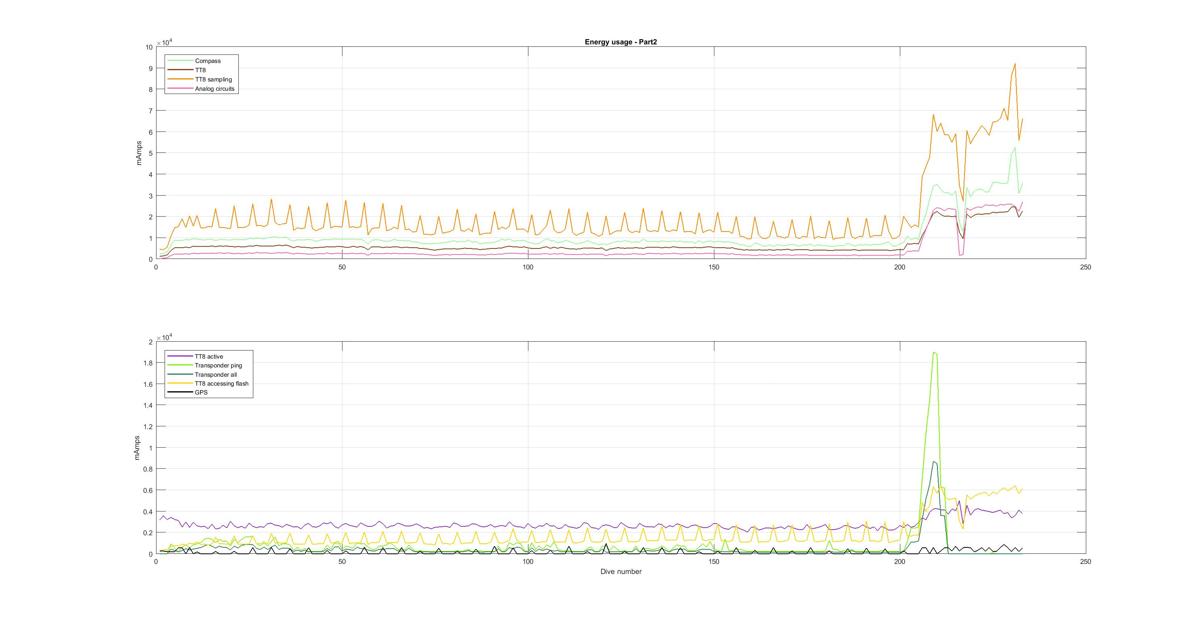This screenshot has height=622, width=1200.
Task: Select the 'TT8 sampling' legend label
Action: [214, 79]
